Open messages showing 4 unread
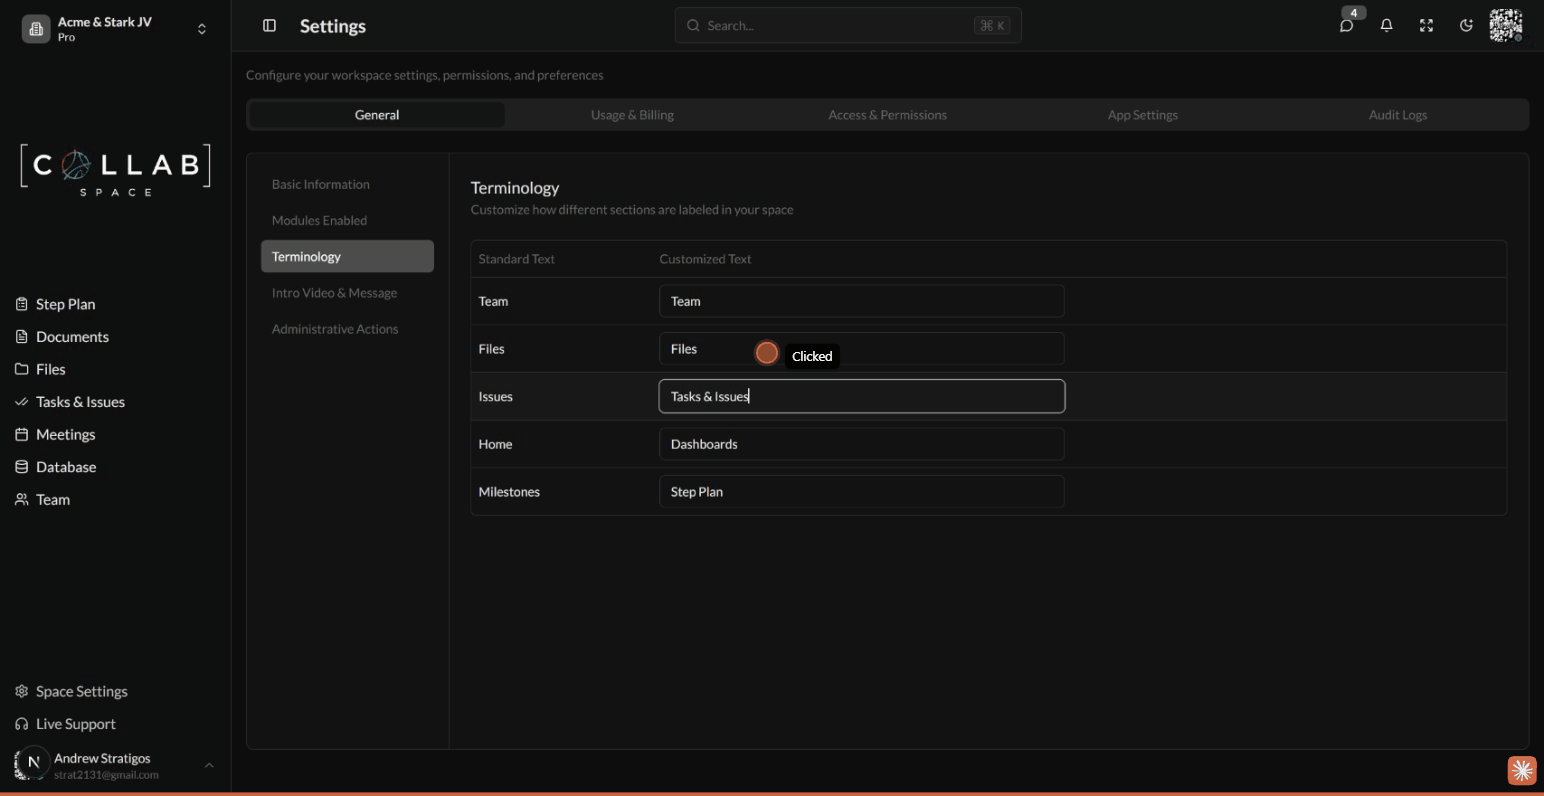The width and height of the screenshot is (1544, 796). [x=1347, y=25]
